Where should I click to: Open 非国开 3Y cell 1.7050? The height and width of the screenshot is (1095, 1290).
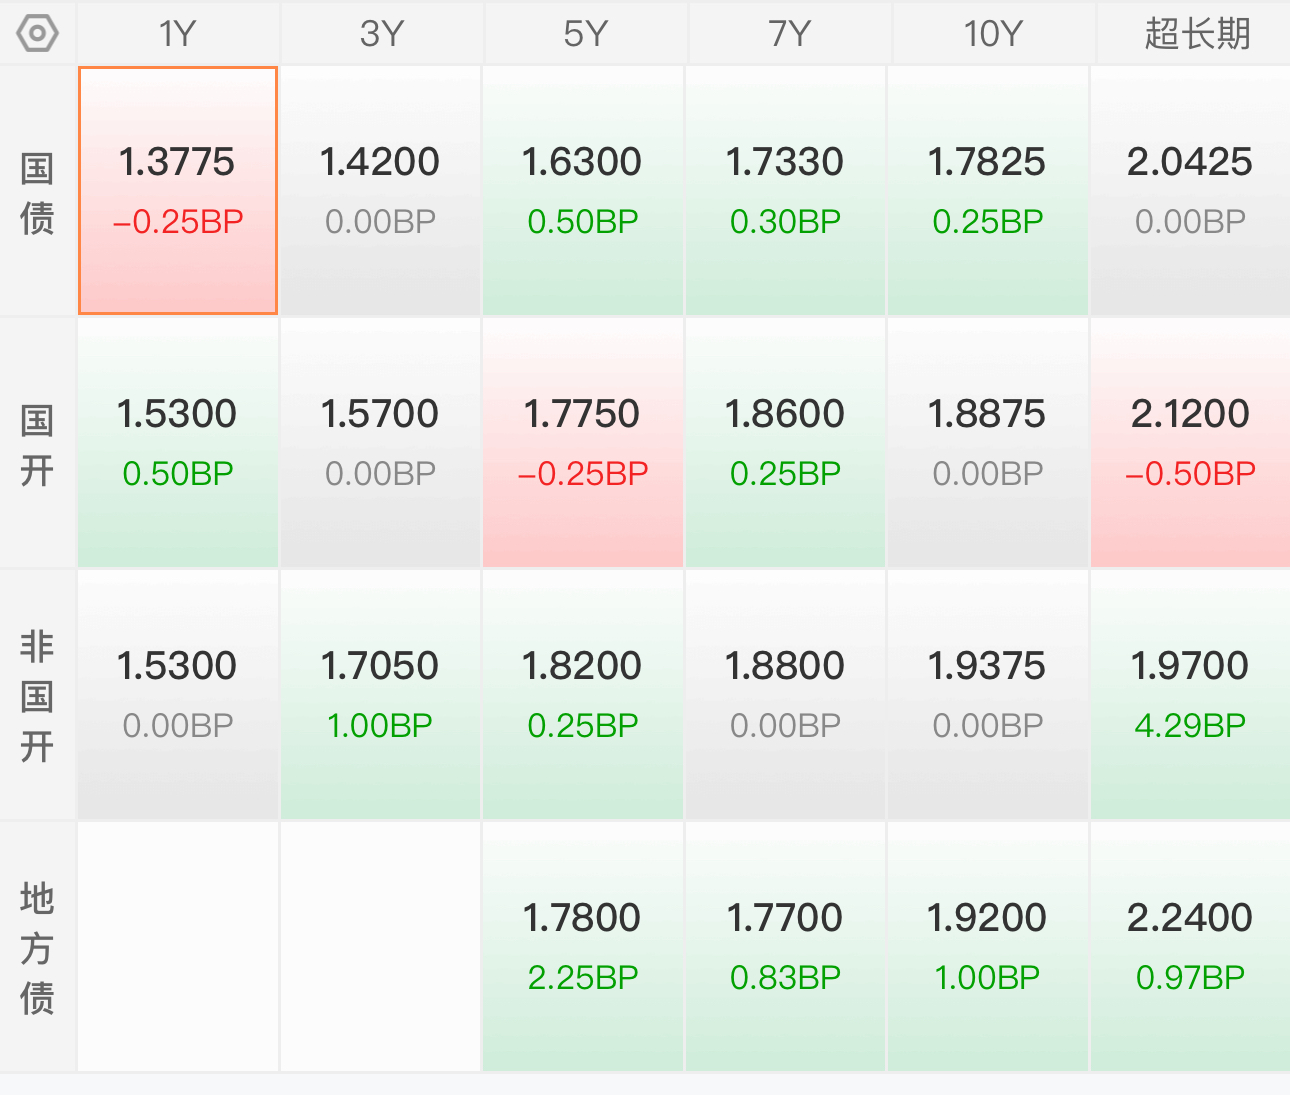click(380, 695)
